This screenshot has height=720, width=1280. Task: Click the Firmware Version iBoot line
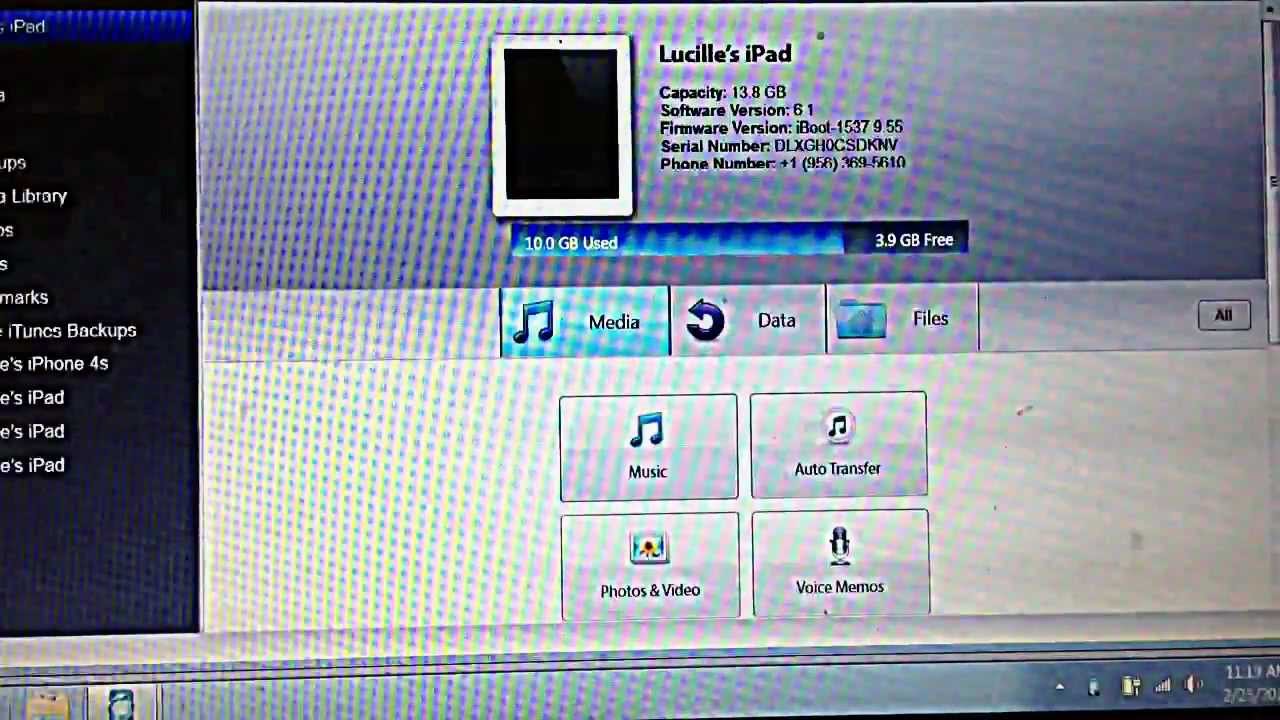click(781, 128)
